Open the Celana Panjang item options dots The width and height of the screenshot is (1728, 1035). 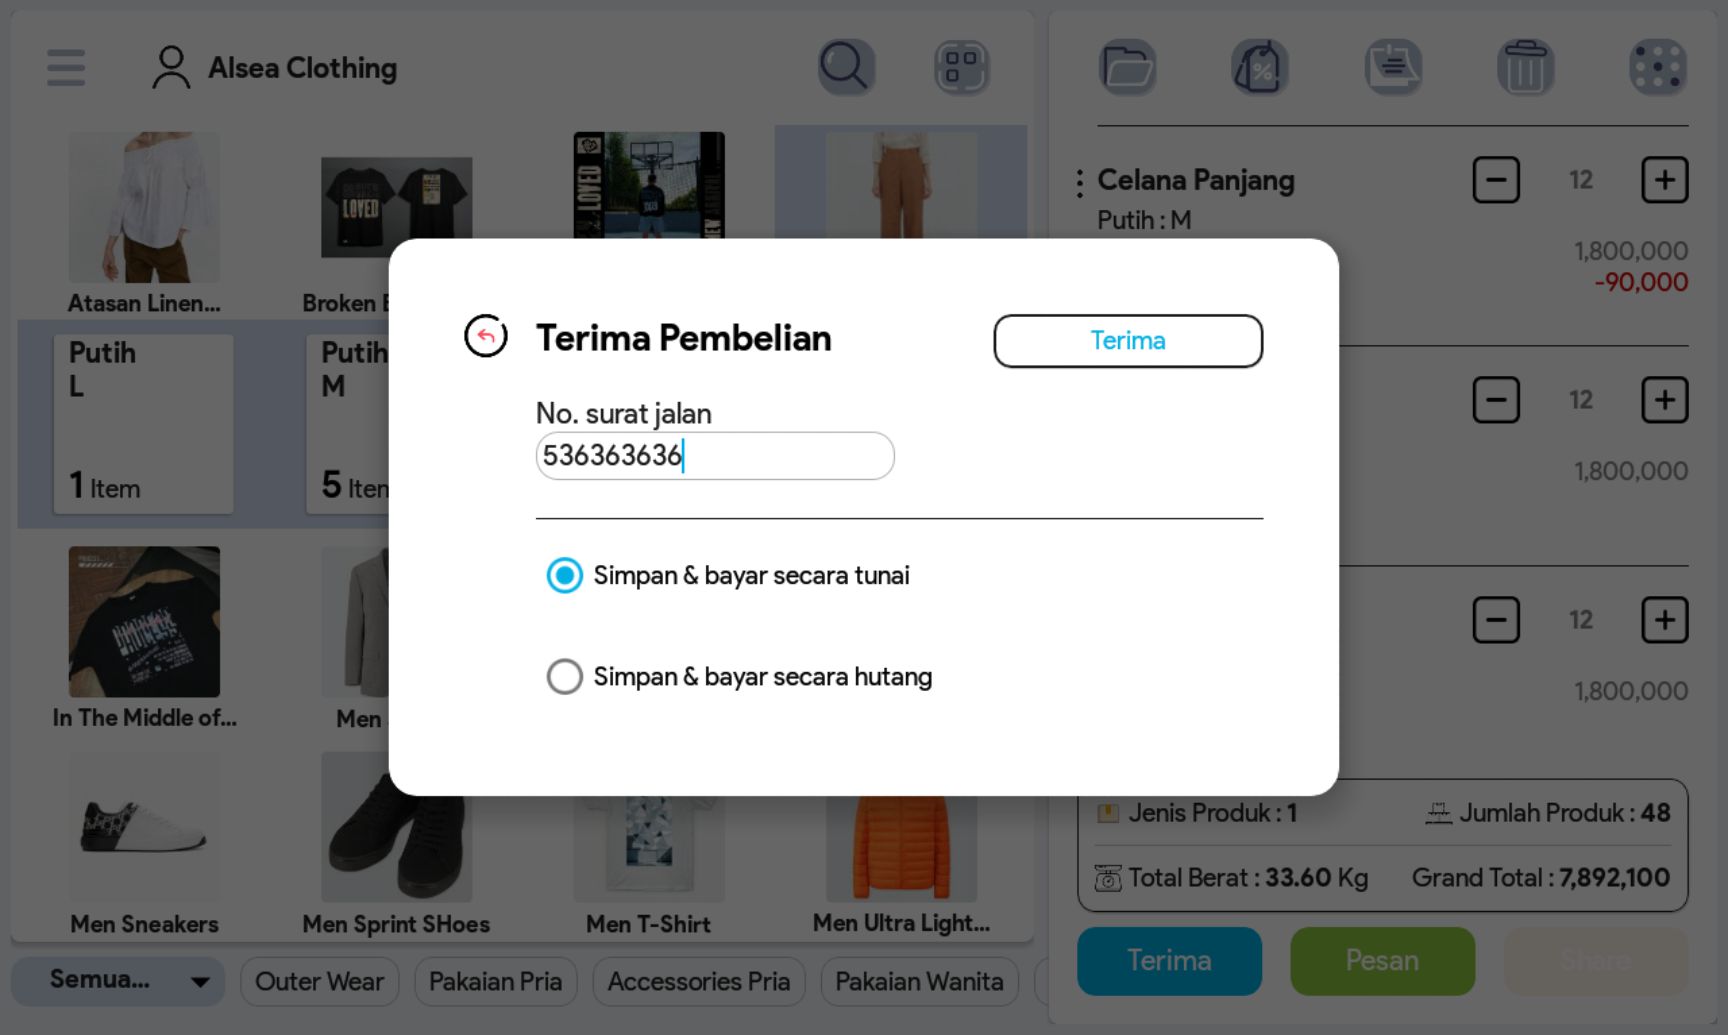tap(1080, 182)
